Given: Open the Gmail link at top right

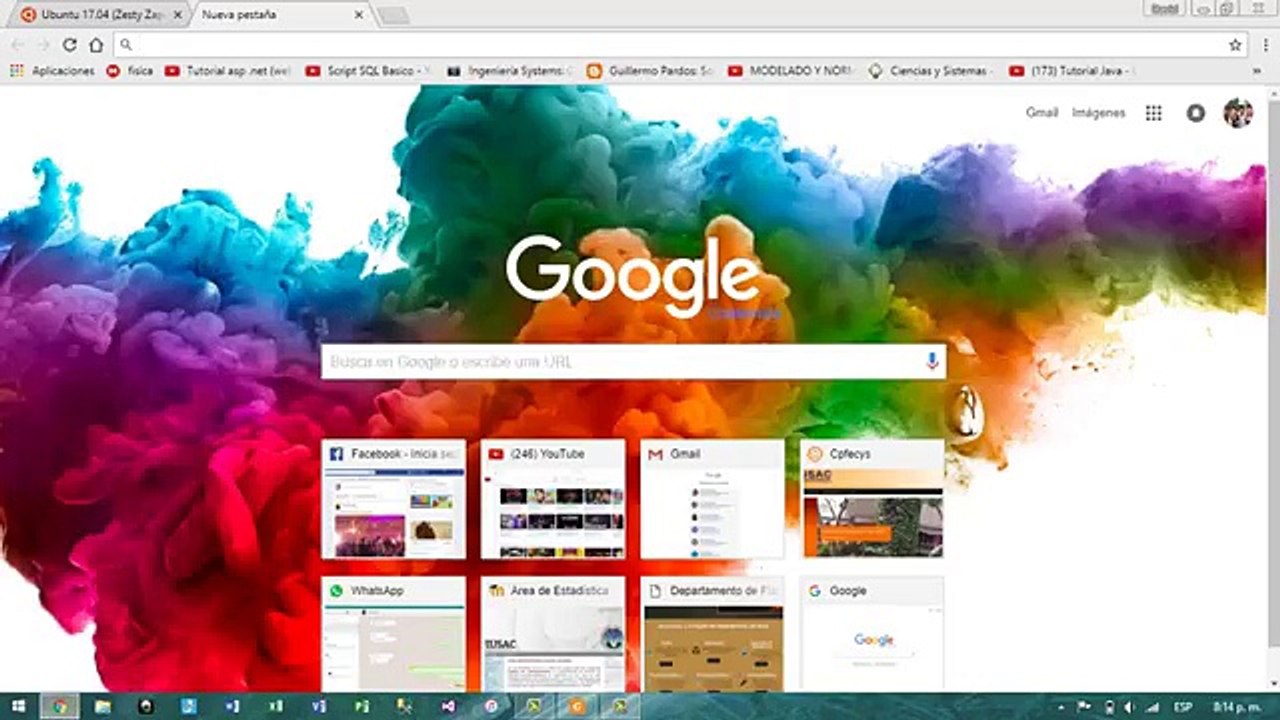Looking at the screenshot, I should [x=1041, y=113].
